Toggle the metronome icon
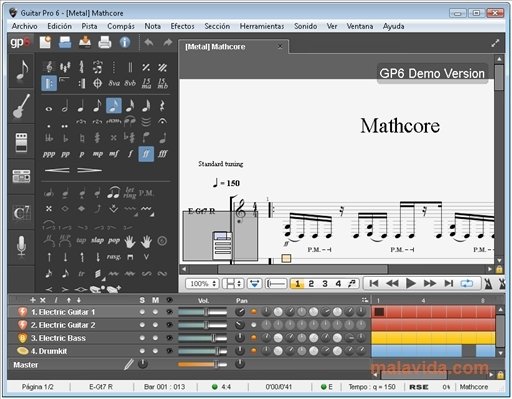This screenshot has height=399, width=512. point(488,284)
